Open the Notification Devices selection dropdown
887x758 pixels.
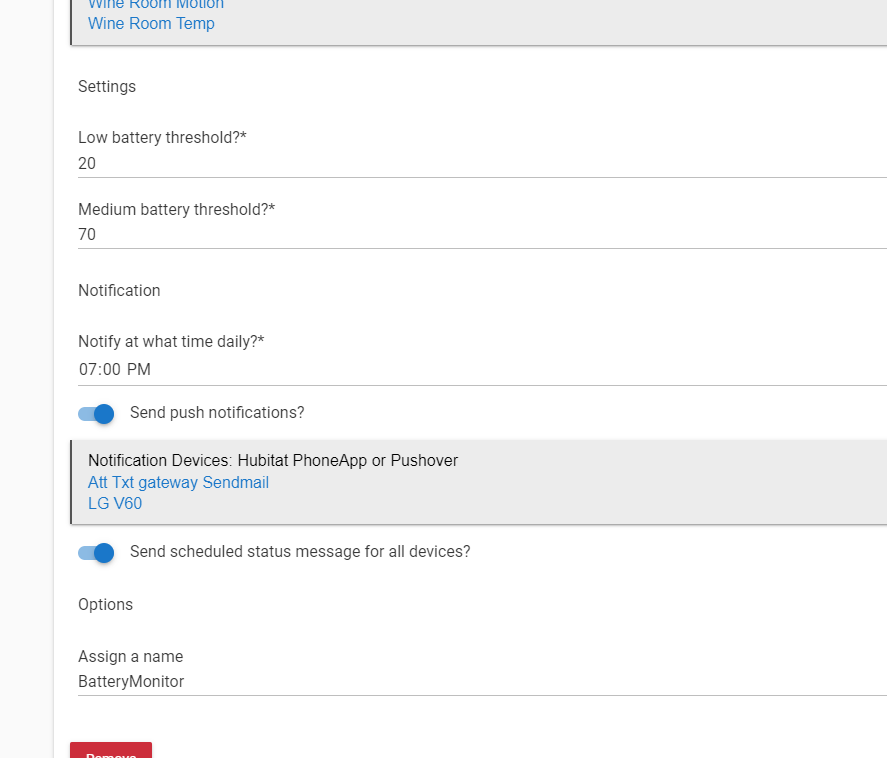[x=273, y=461]
